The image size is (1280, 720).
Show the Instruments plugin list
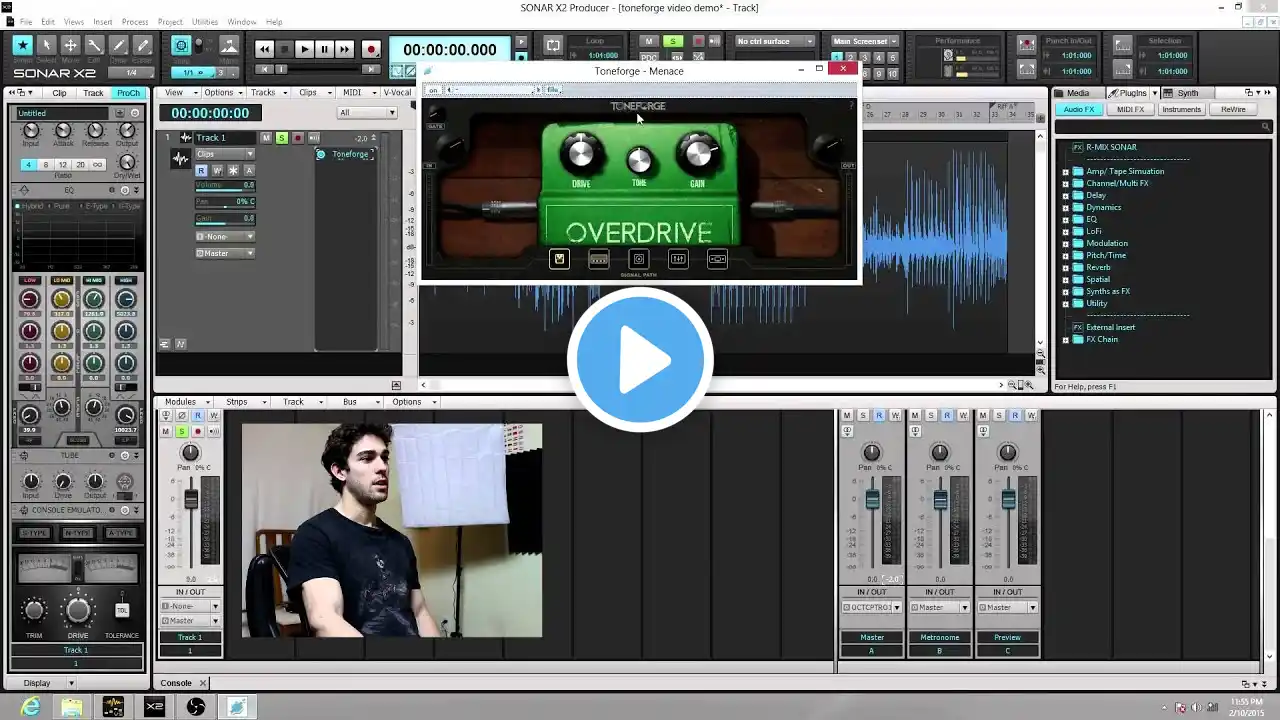[1181, 109]
